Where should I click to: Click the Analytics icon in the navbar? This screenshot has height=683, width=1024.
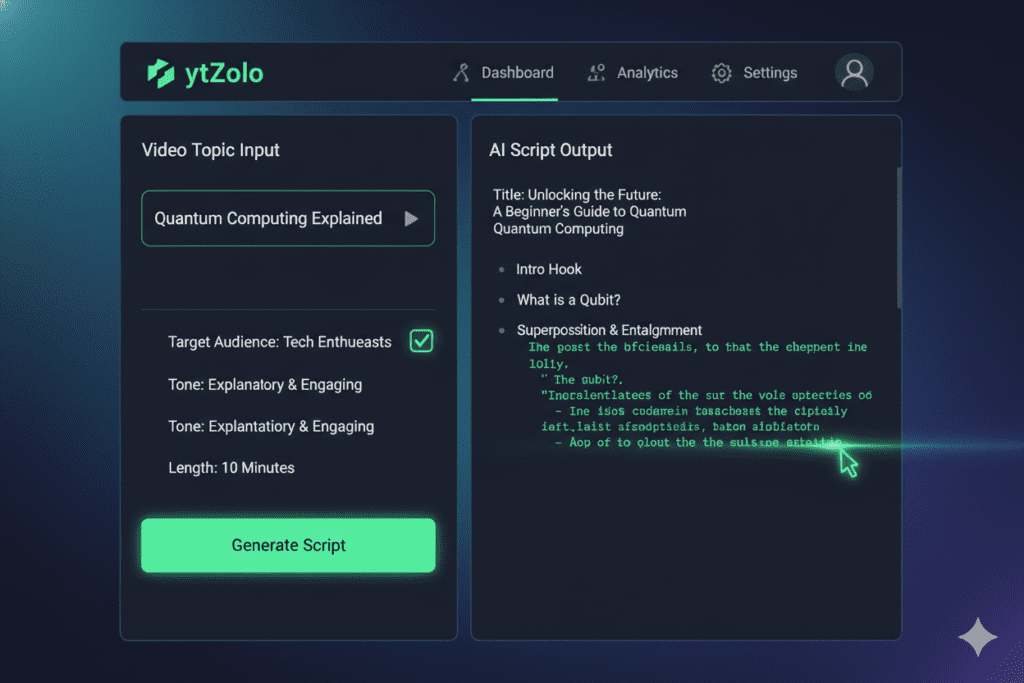(x=596, y=73)
